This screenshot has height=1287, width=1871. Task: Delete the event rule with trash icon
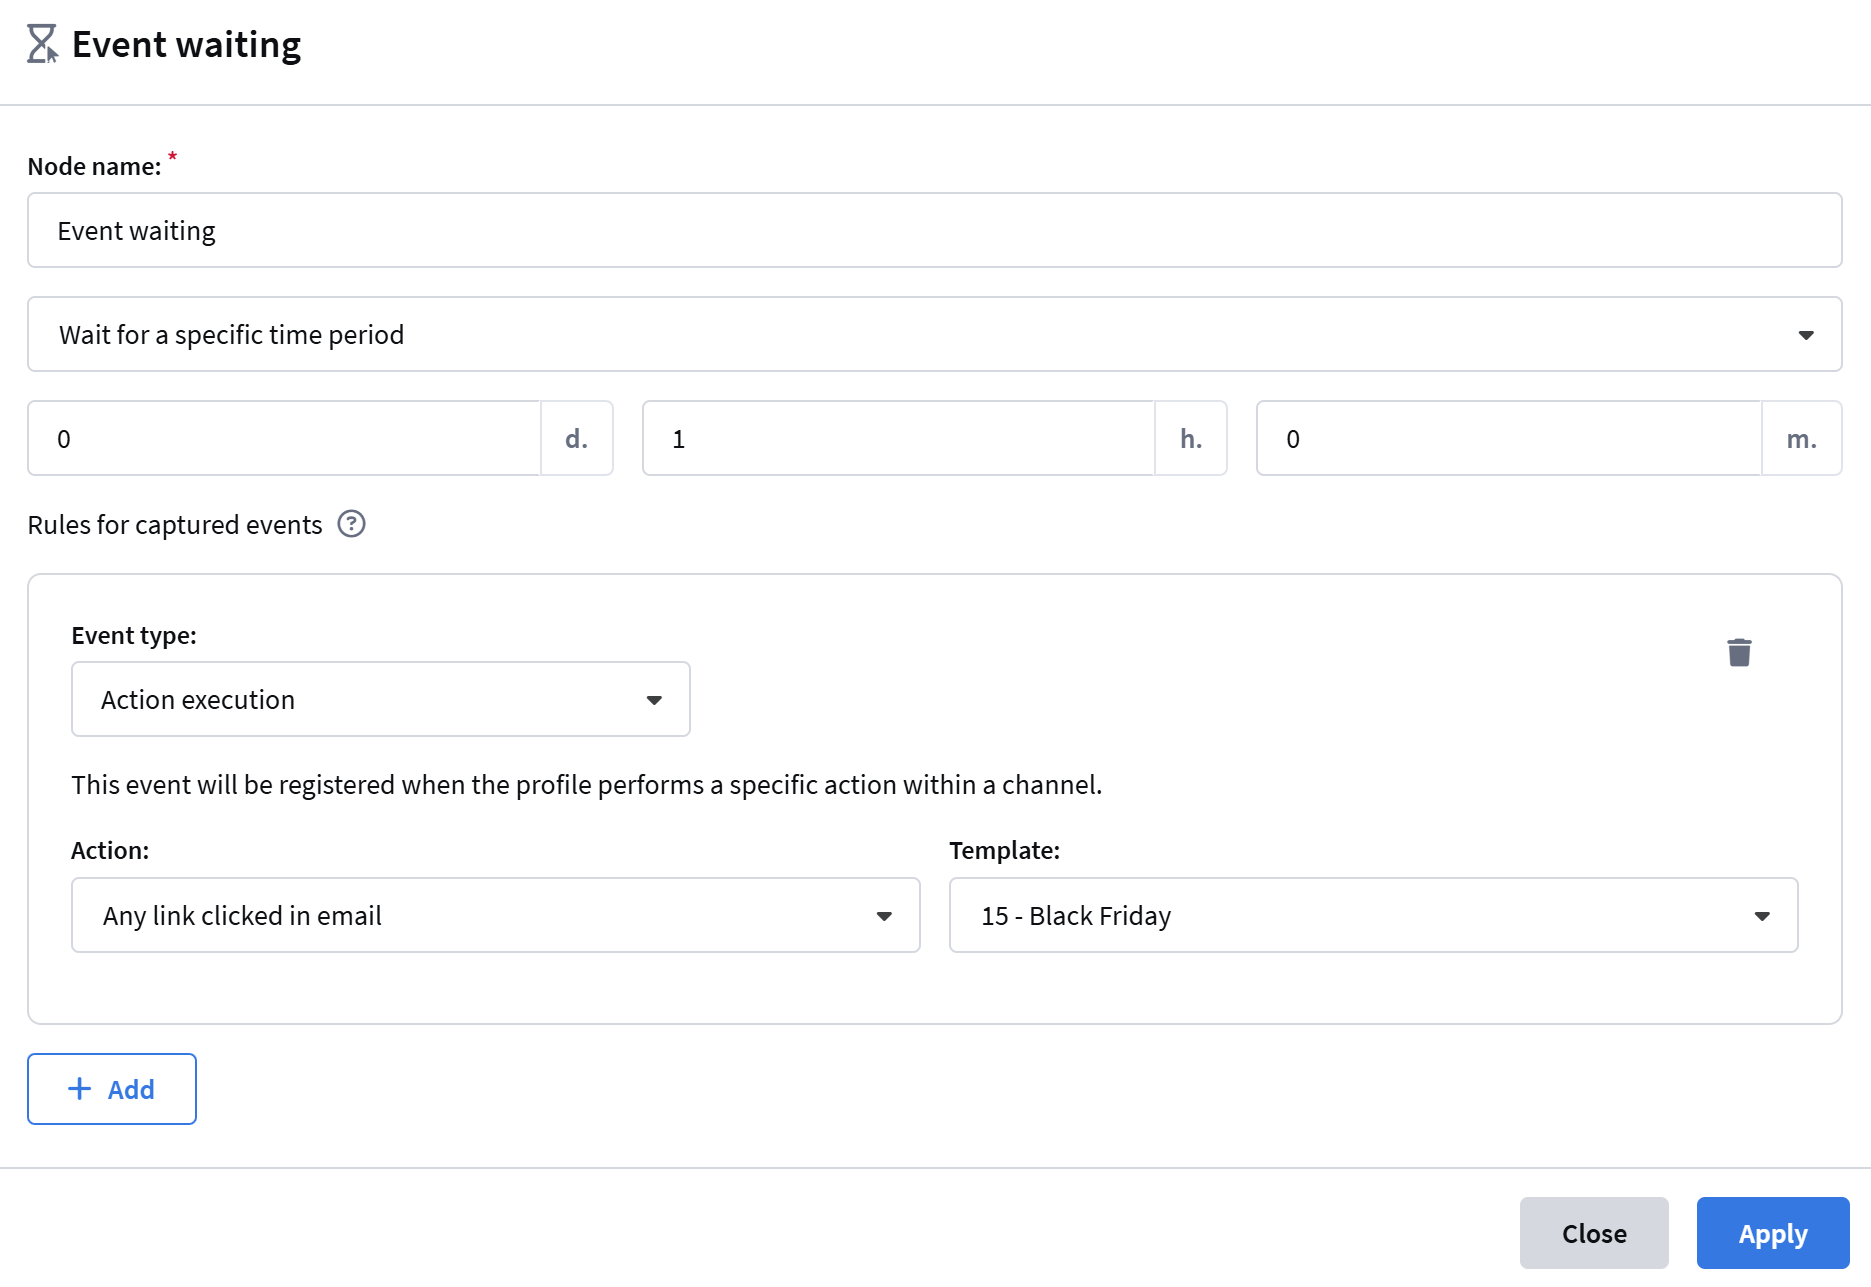[x=1739, y=652]
